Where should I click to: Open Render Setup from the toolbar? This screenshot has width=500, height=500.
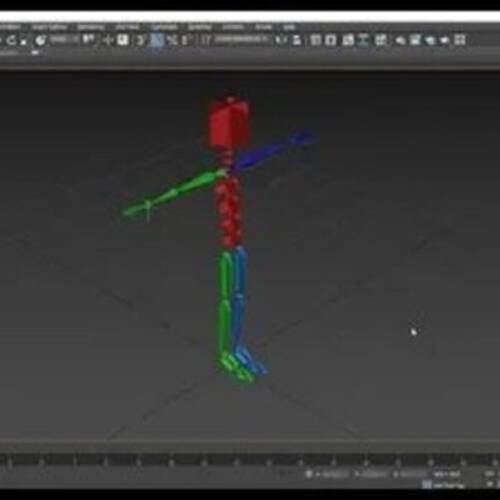click(415, 40)
